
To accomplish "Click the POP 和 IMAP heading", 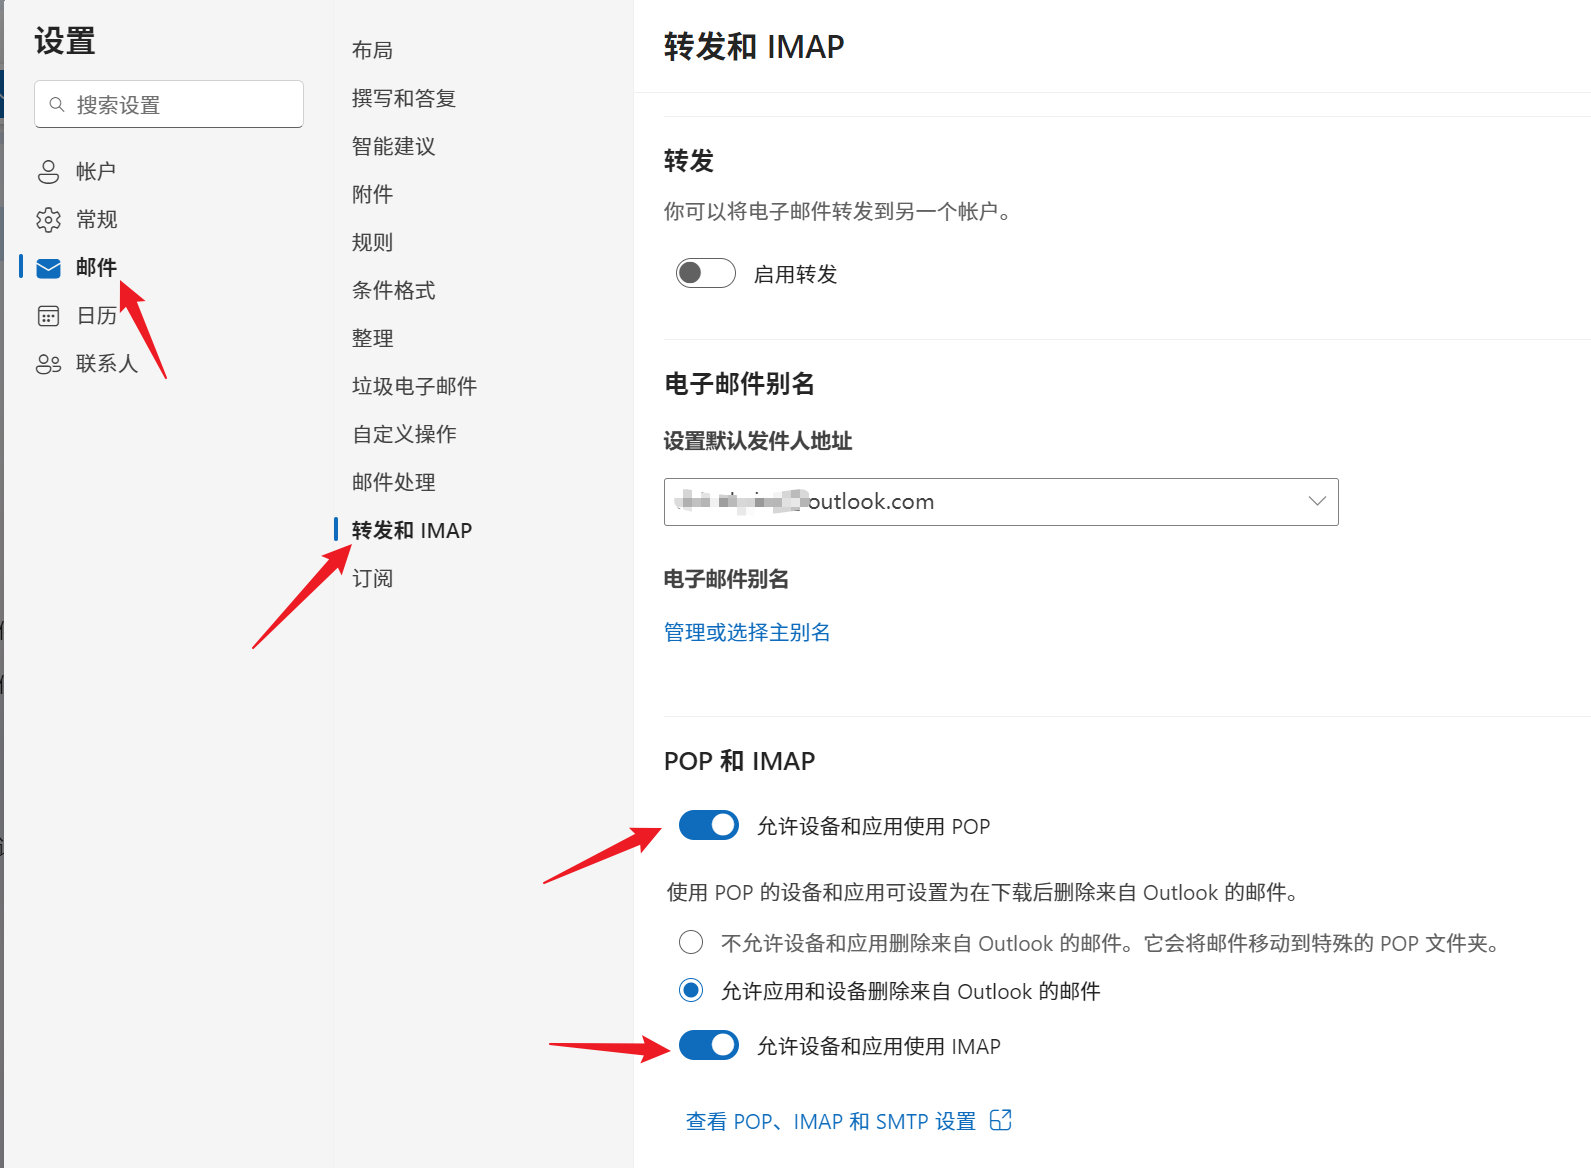I will (739, 761).
